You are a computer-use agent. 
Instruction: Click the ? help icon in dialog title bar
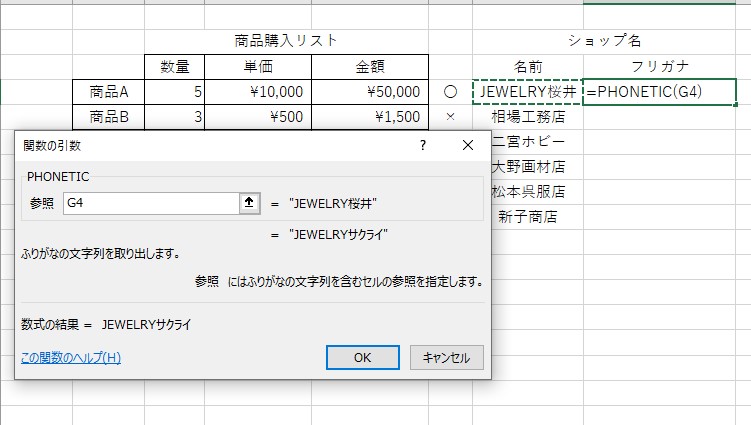(x=423, y=146)
